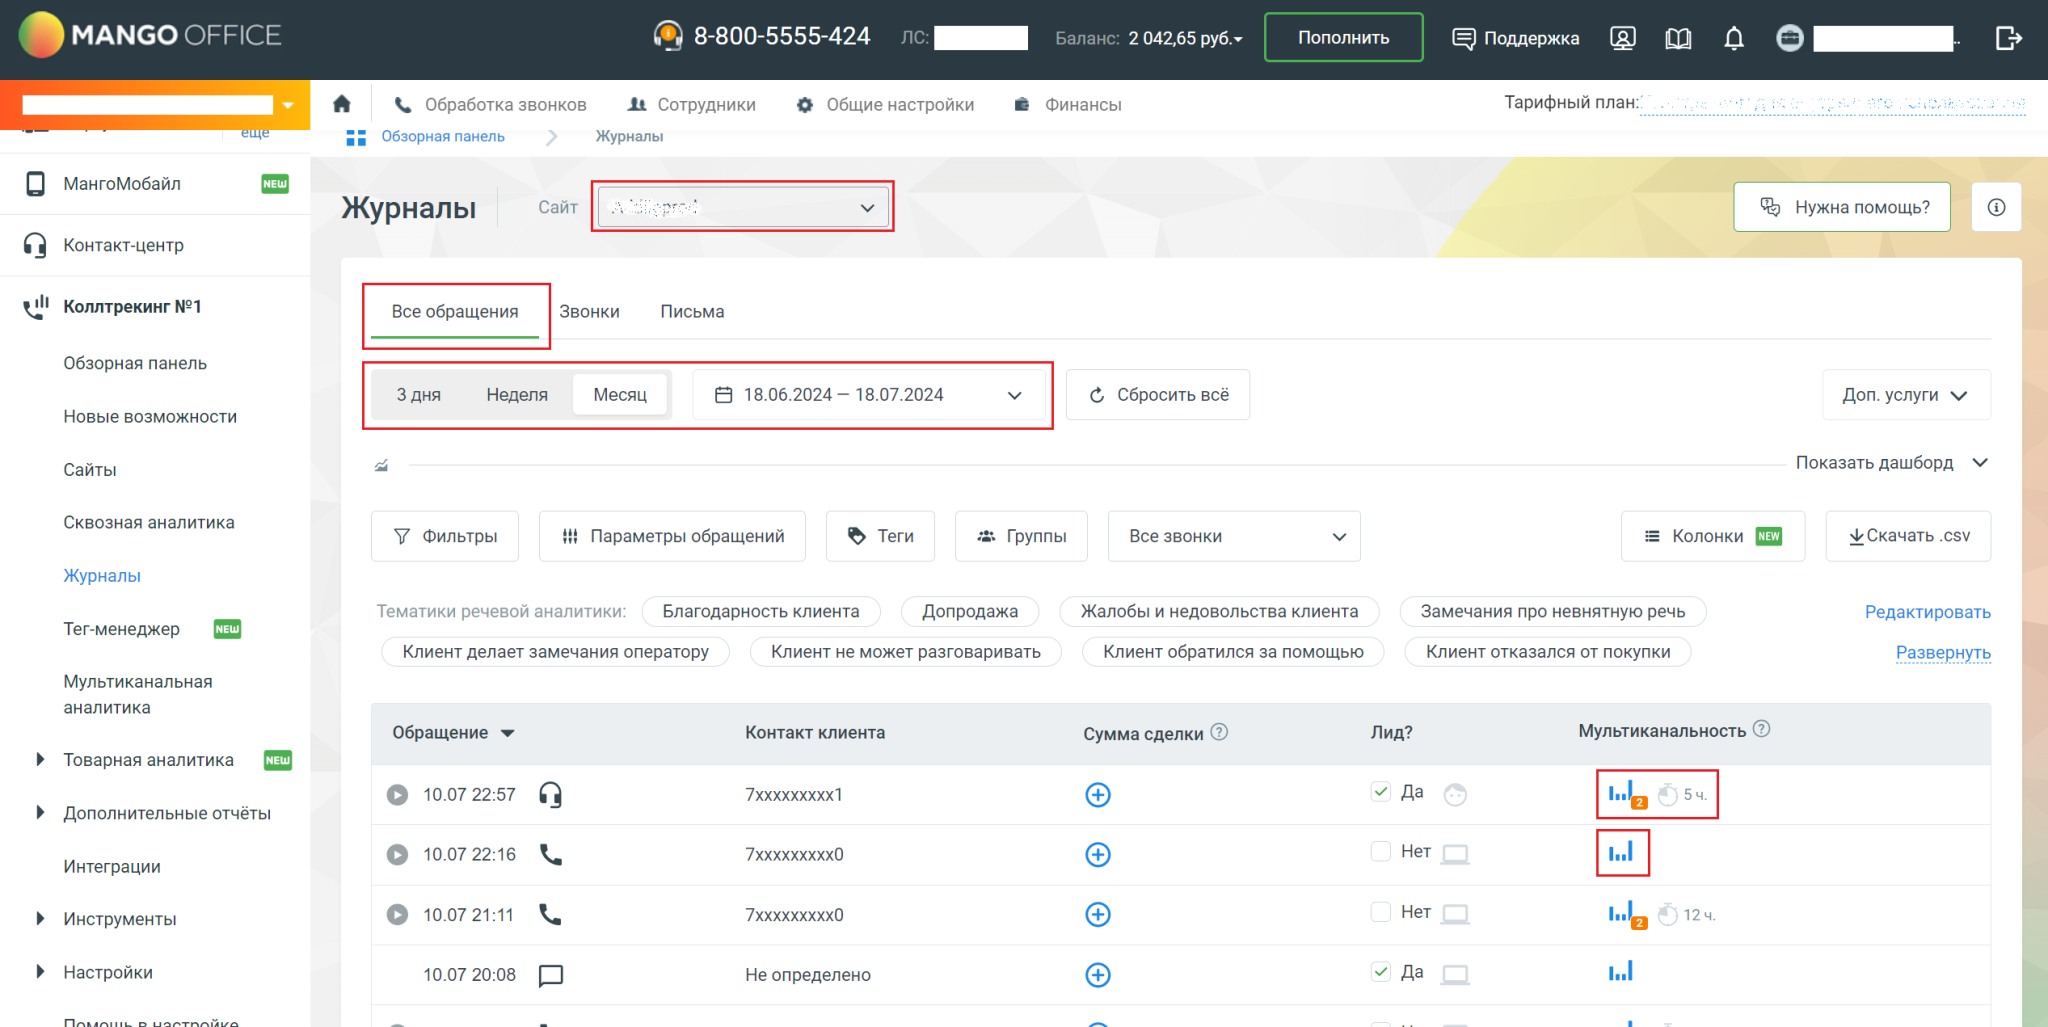Open the home icon in navigation bar
This screenshot has width=2048, height=1027.
342,104
